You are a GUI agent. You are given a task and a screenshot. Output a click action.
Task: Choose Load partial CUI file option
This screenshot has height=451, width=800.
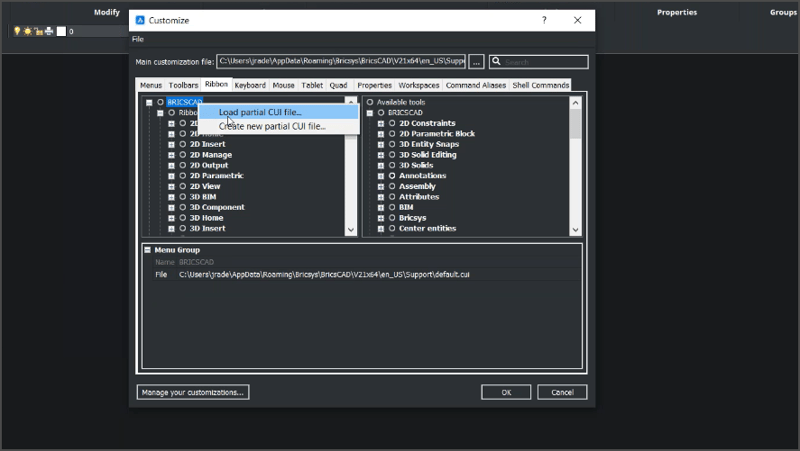pyautogui.click(x=279, y=112)
